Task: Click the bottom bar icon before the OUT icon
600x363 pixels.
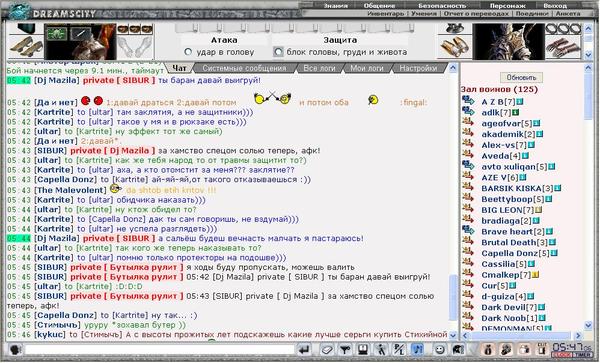Action: coord(525,349)
